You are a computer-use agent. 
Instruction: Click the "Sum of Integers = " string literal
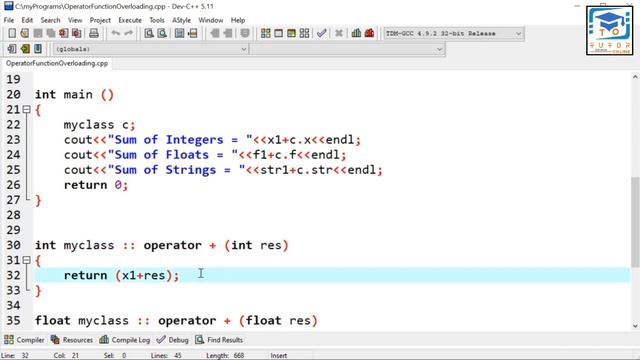pos(180,140)
